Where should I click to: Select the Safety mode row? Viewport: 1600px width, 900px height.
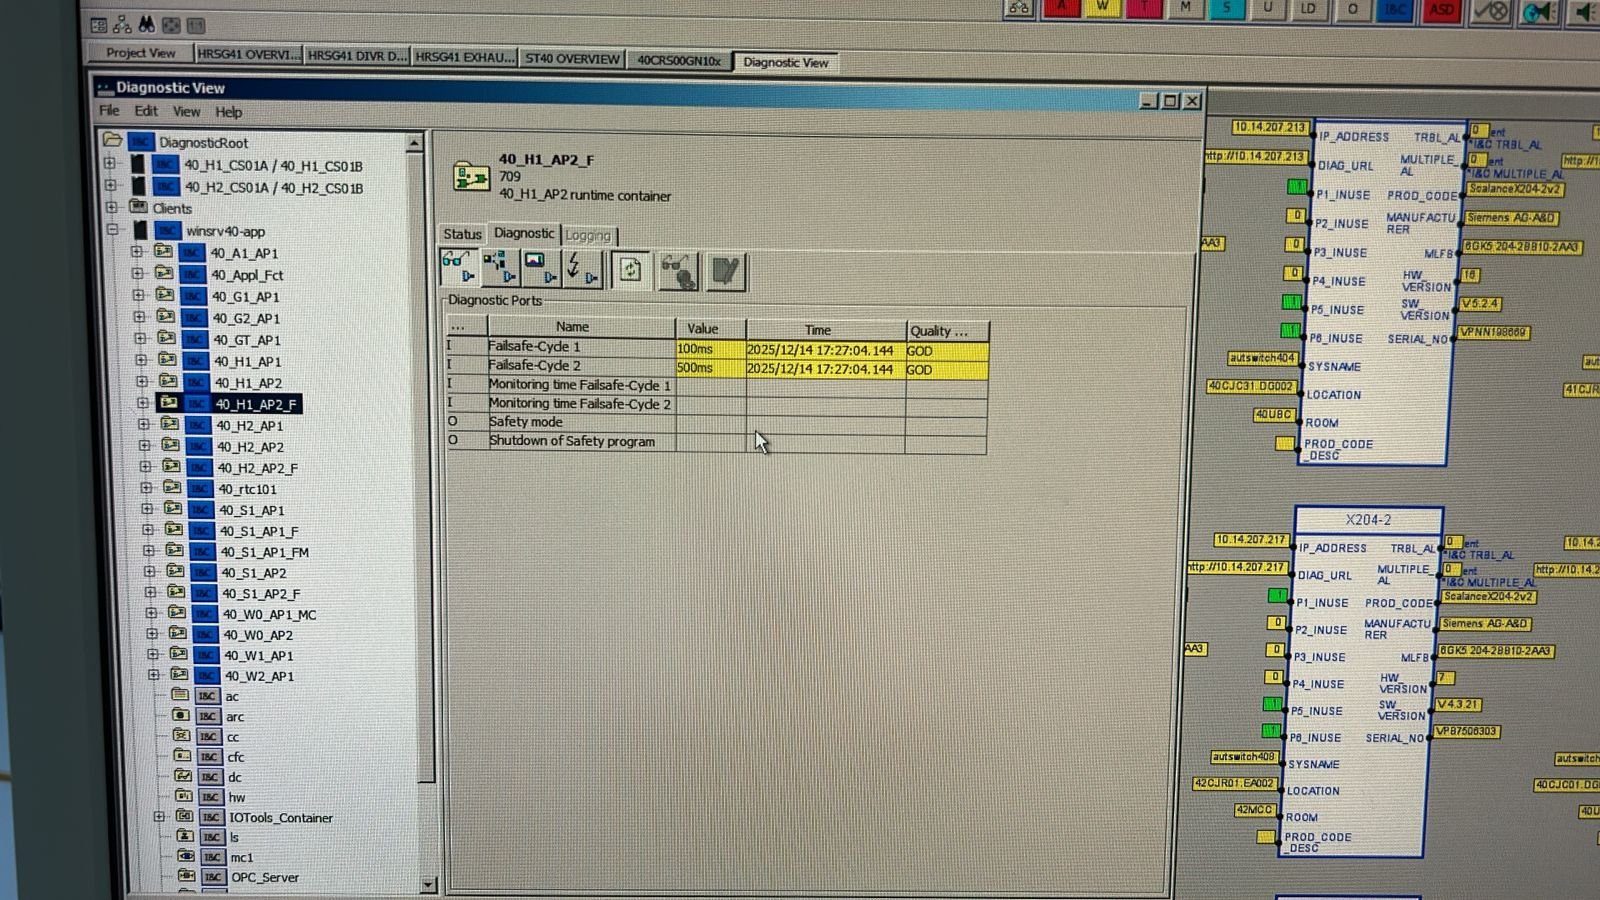tap(716, 422)
